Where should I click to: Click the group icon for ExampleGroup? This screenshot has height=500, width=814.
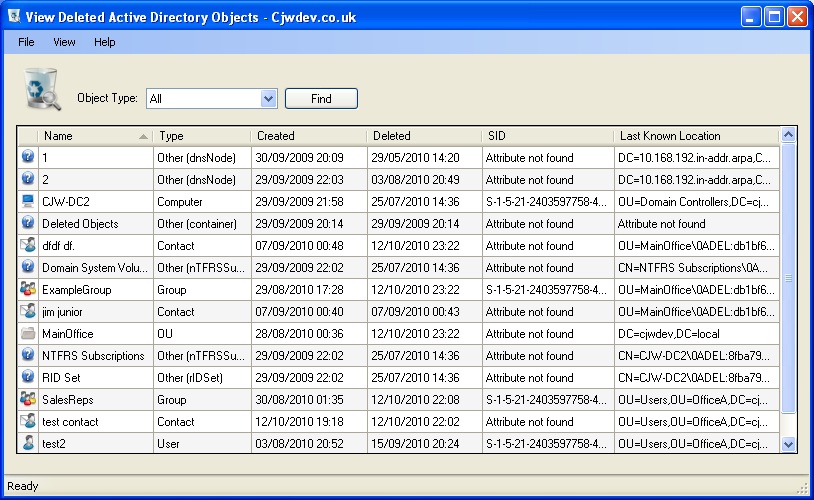point(28,290)
